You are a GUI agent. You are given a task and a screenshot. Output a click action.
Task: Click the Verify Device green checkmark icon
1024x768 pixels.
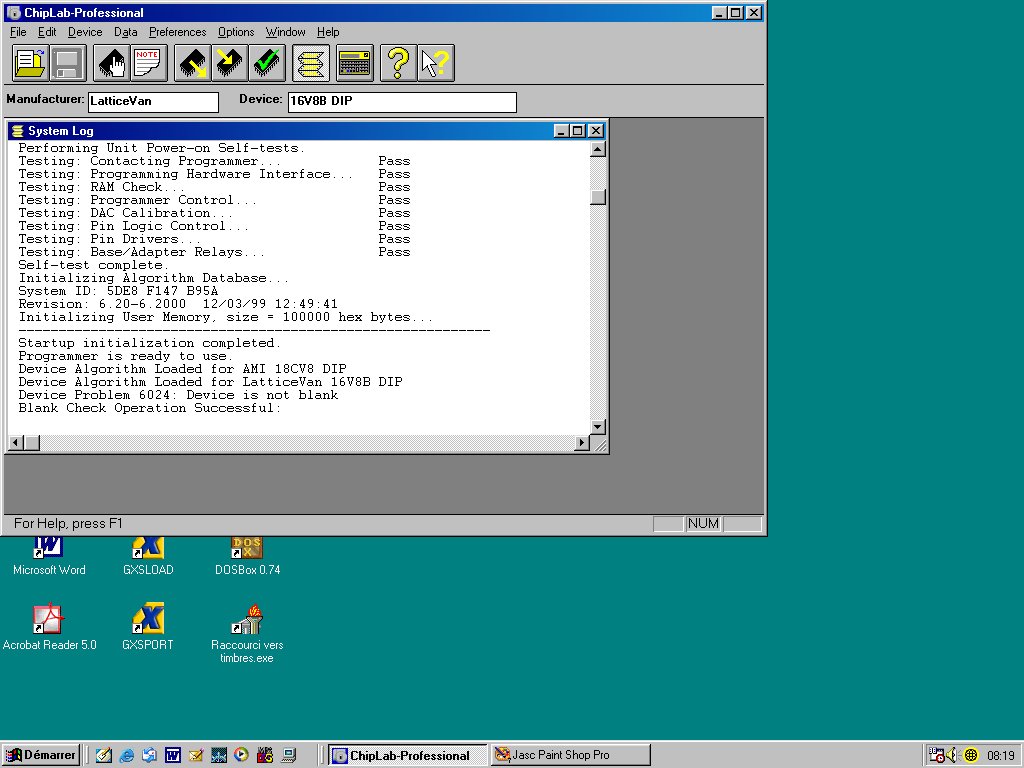pos(267,63)
